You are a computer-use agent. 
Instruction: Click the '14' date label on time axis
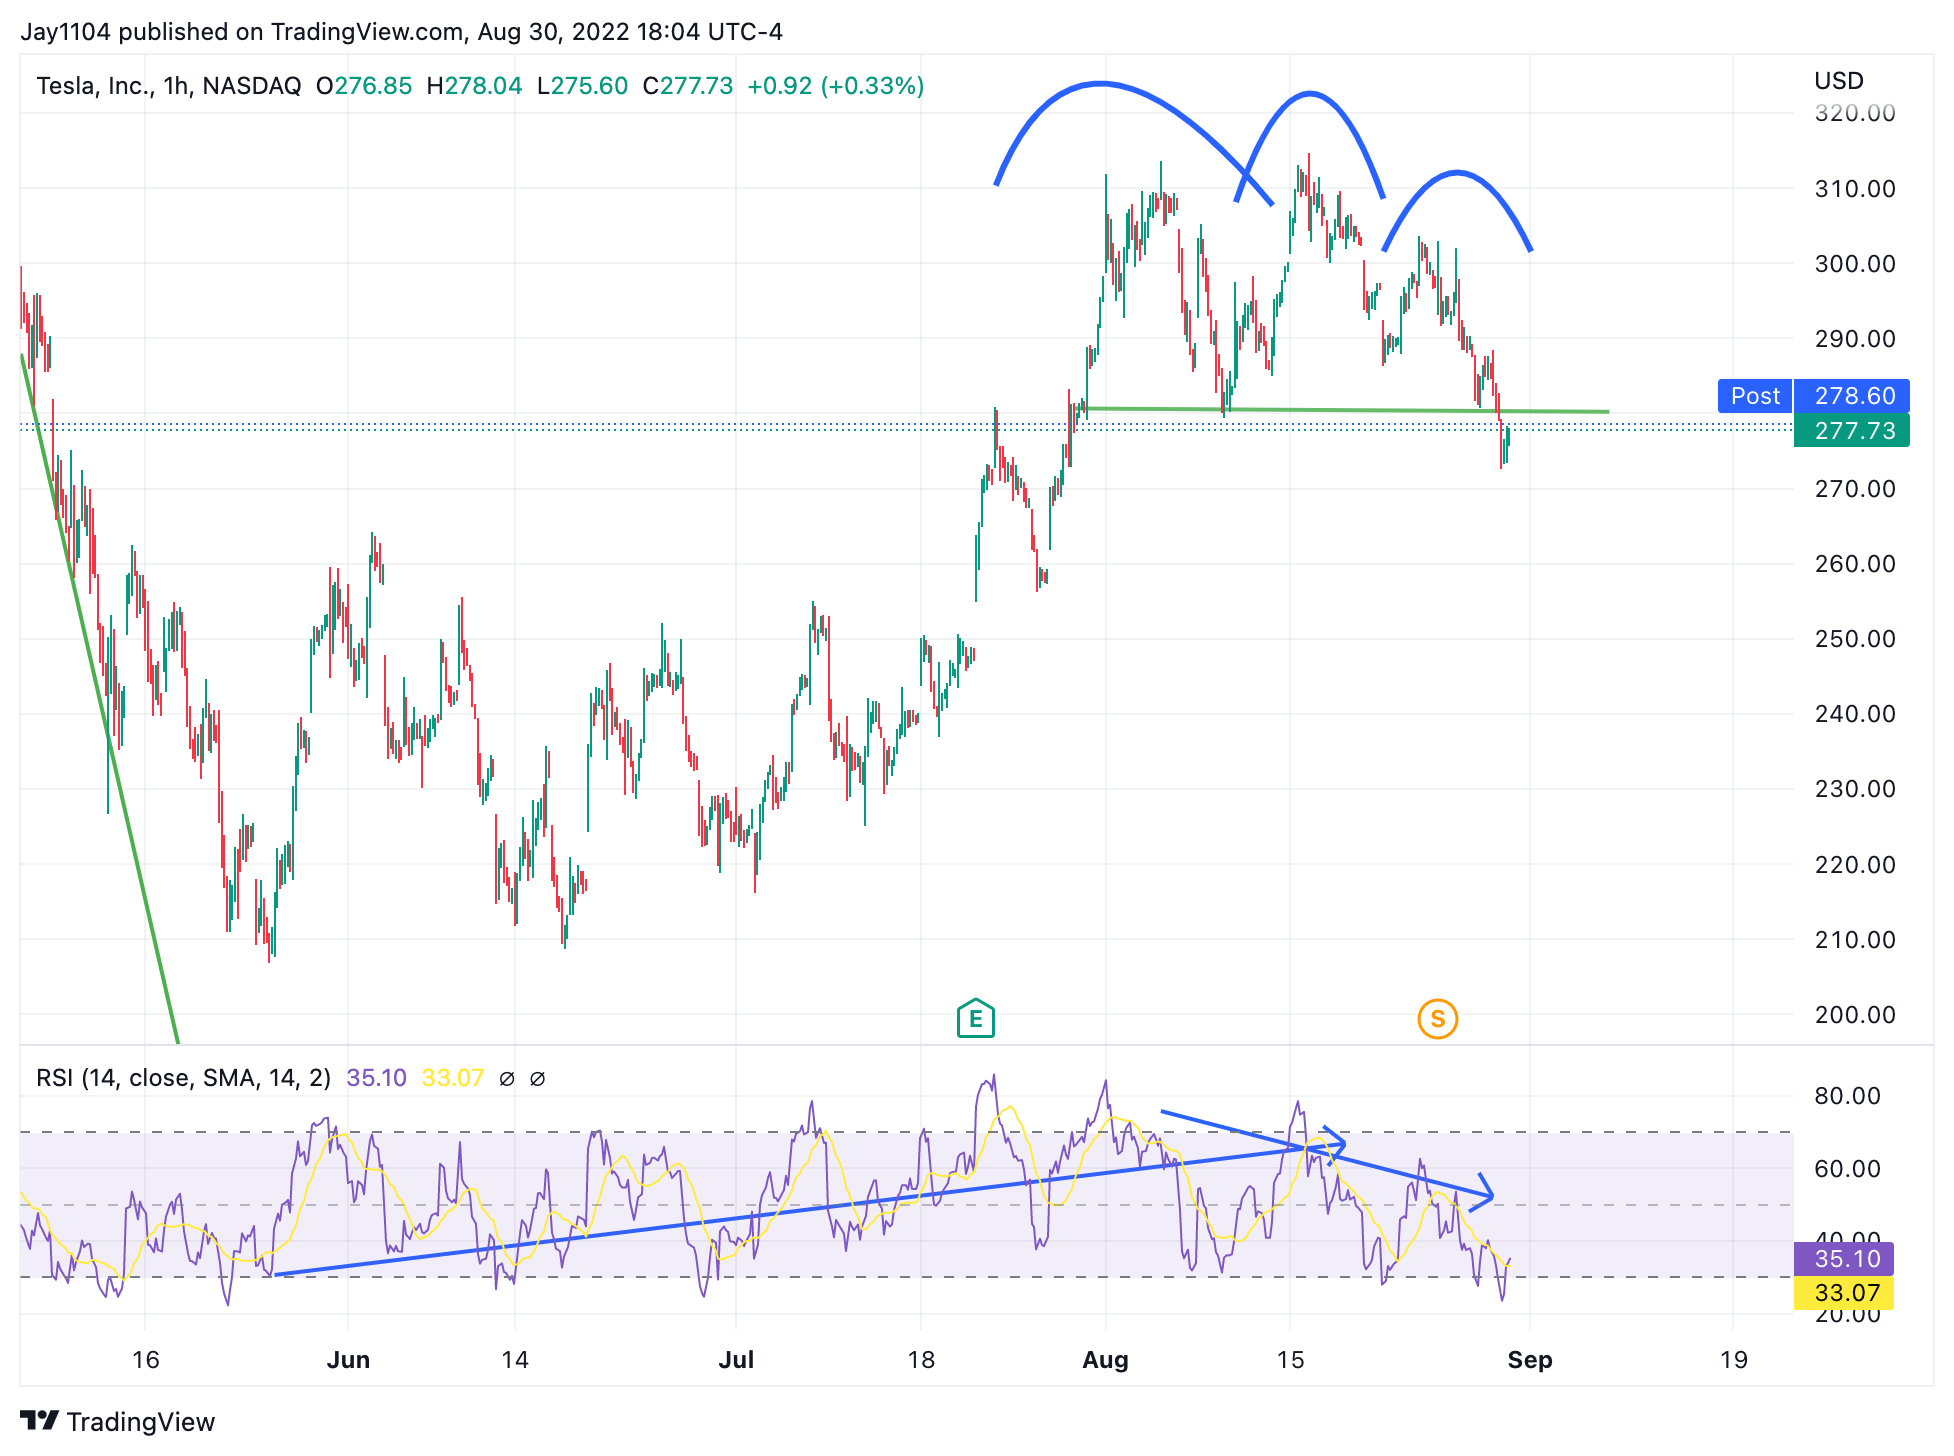(514, 1359)
